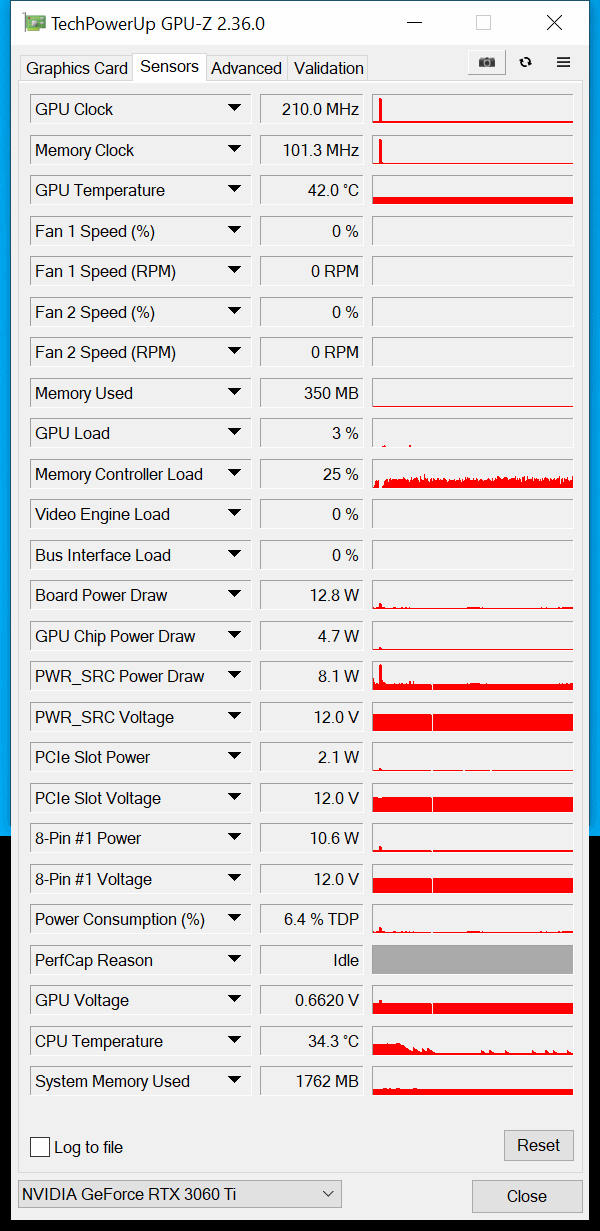Viewport: 600px width, 1231px height.
Task: Open the Validation tab
Action: point(328,68)
